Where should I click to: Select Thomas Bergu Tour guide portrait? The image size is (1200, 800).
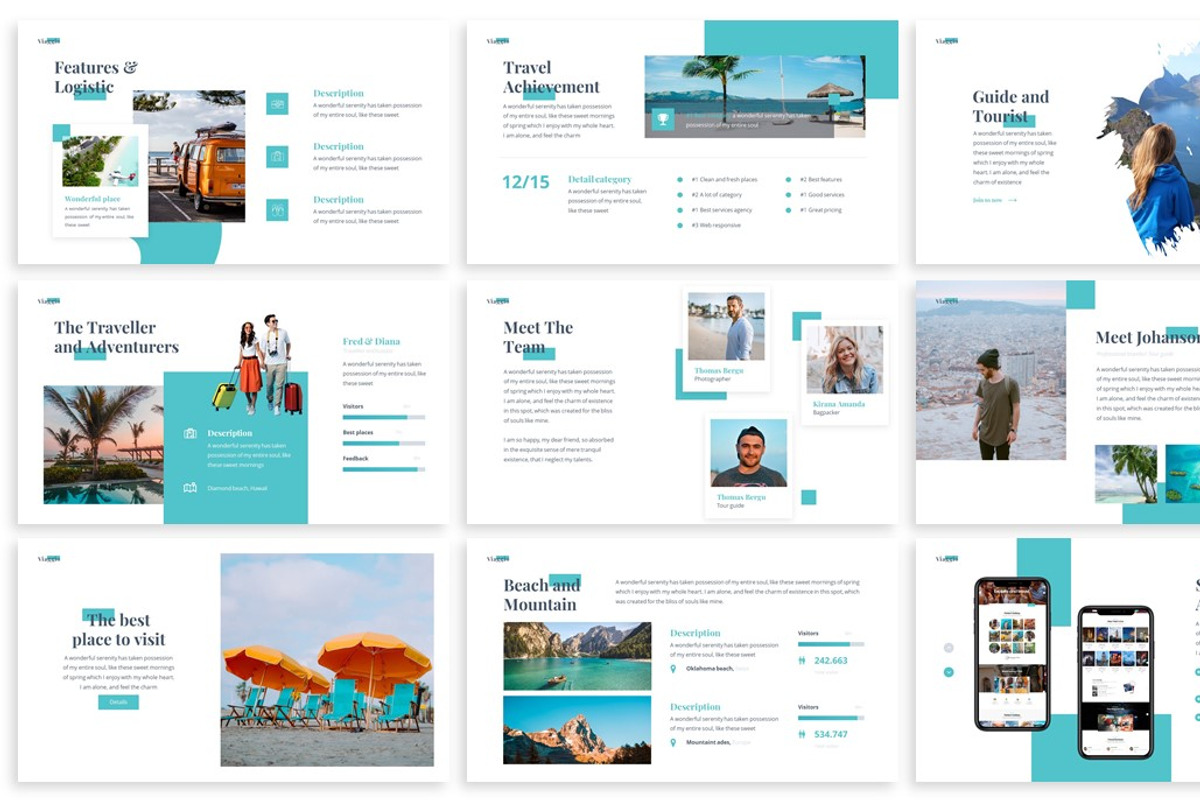749,453
